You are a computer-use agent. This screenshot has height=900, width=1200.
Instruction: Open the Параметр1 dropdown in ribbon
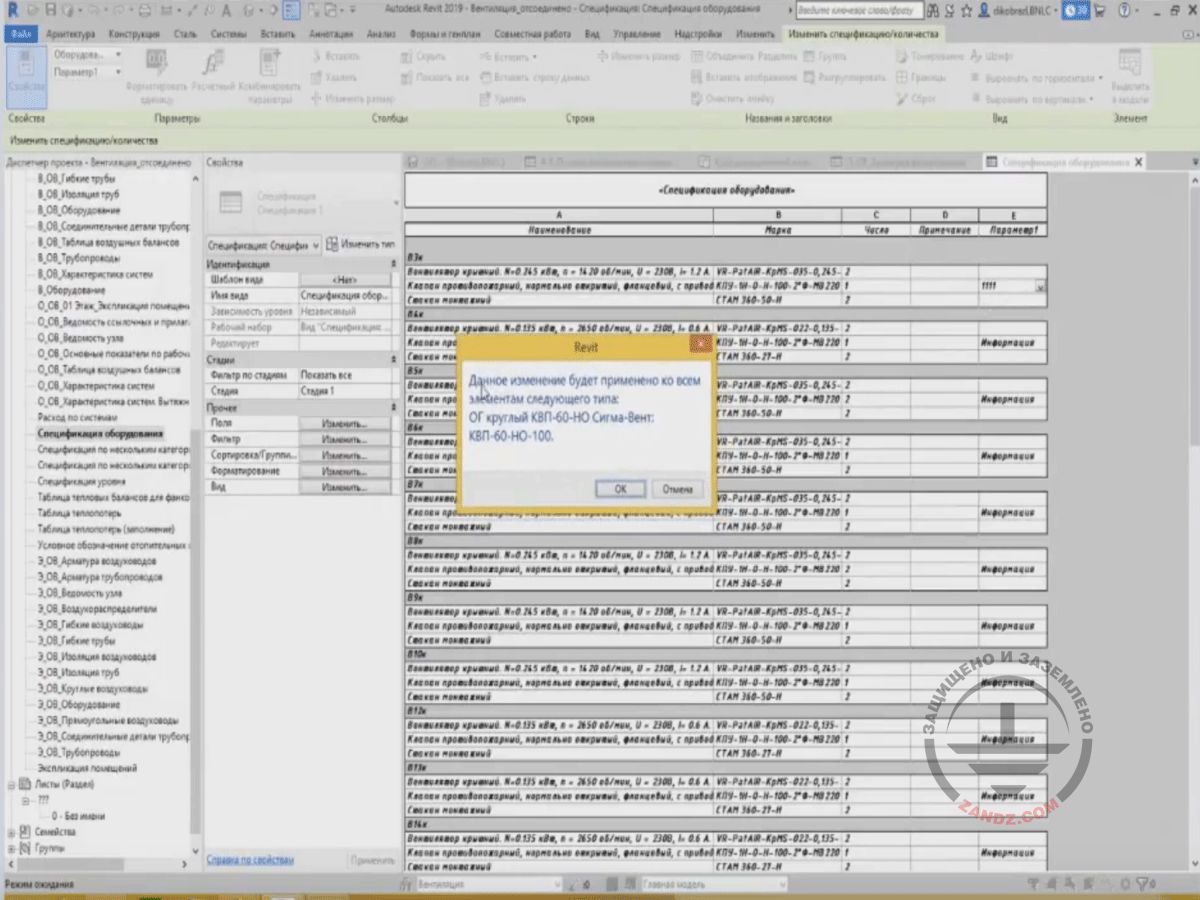[87, 72]
